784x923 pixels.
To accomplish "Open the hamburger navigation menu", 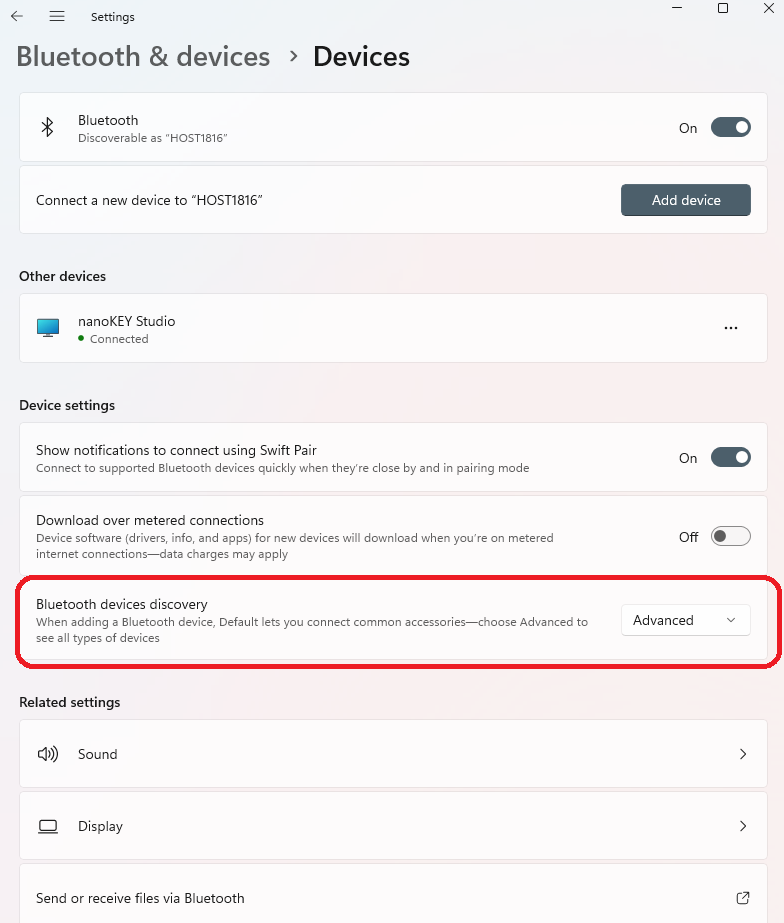I will [x=57, y=16].
